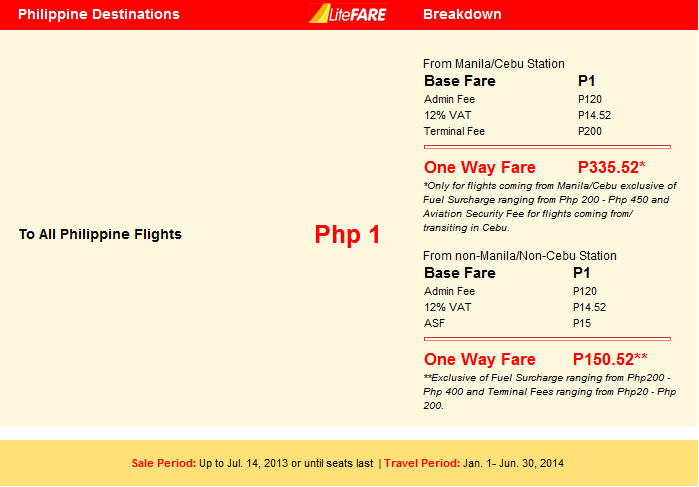Select the Philippine Destinations header
Image resolution: width=699 pixels, height=487 pixels.
tap(99, 14)
